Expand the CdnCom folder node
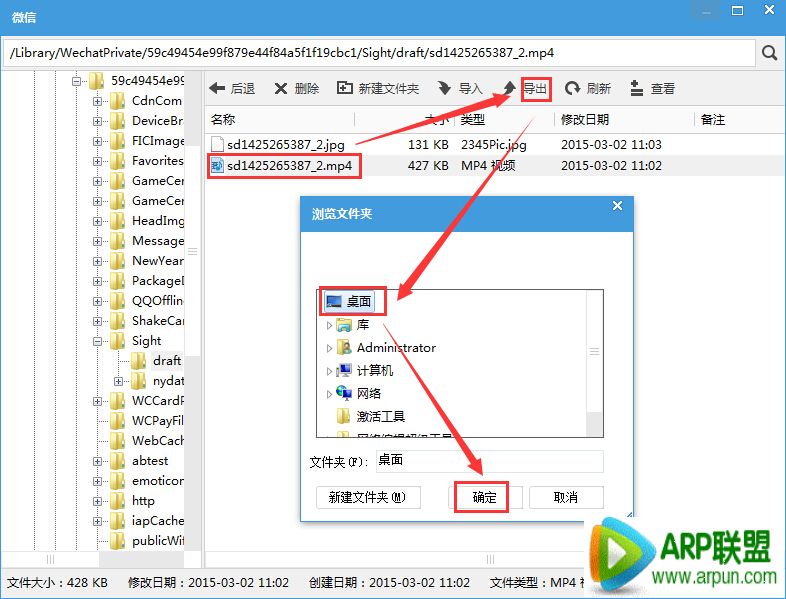The width and height of the screenshot is (786, 599). pyautogui.click(x=98, y=100)
